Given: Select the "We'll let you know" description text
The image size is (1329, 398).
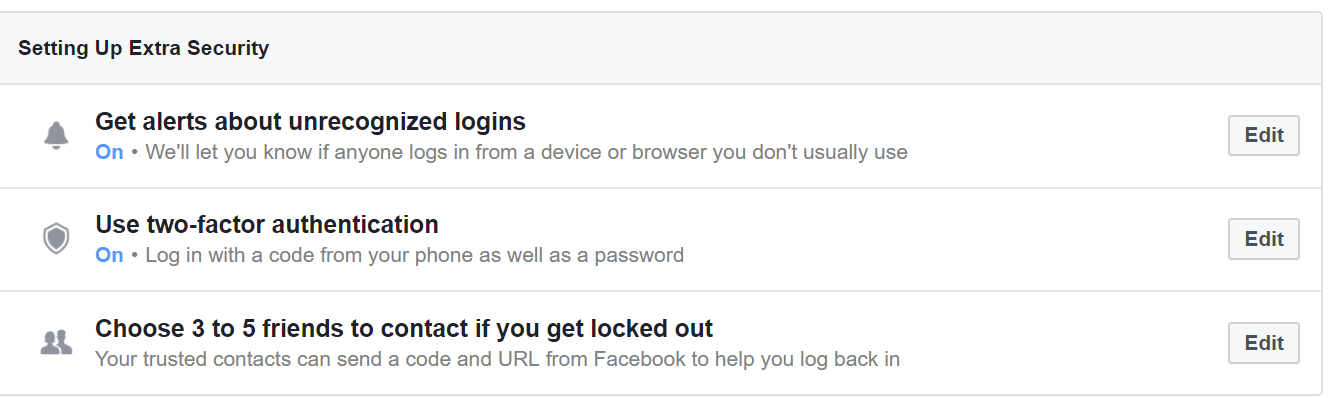Looking at the screenshot, I should [527, 153].
